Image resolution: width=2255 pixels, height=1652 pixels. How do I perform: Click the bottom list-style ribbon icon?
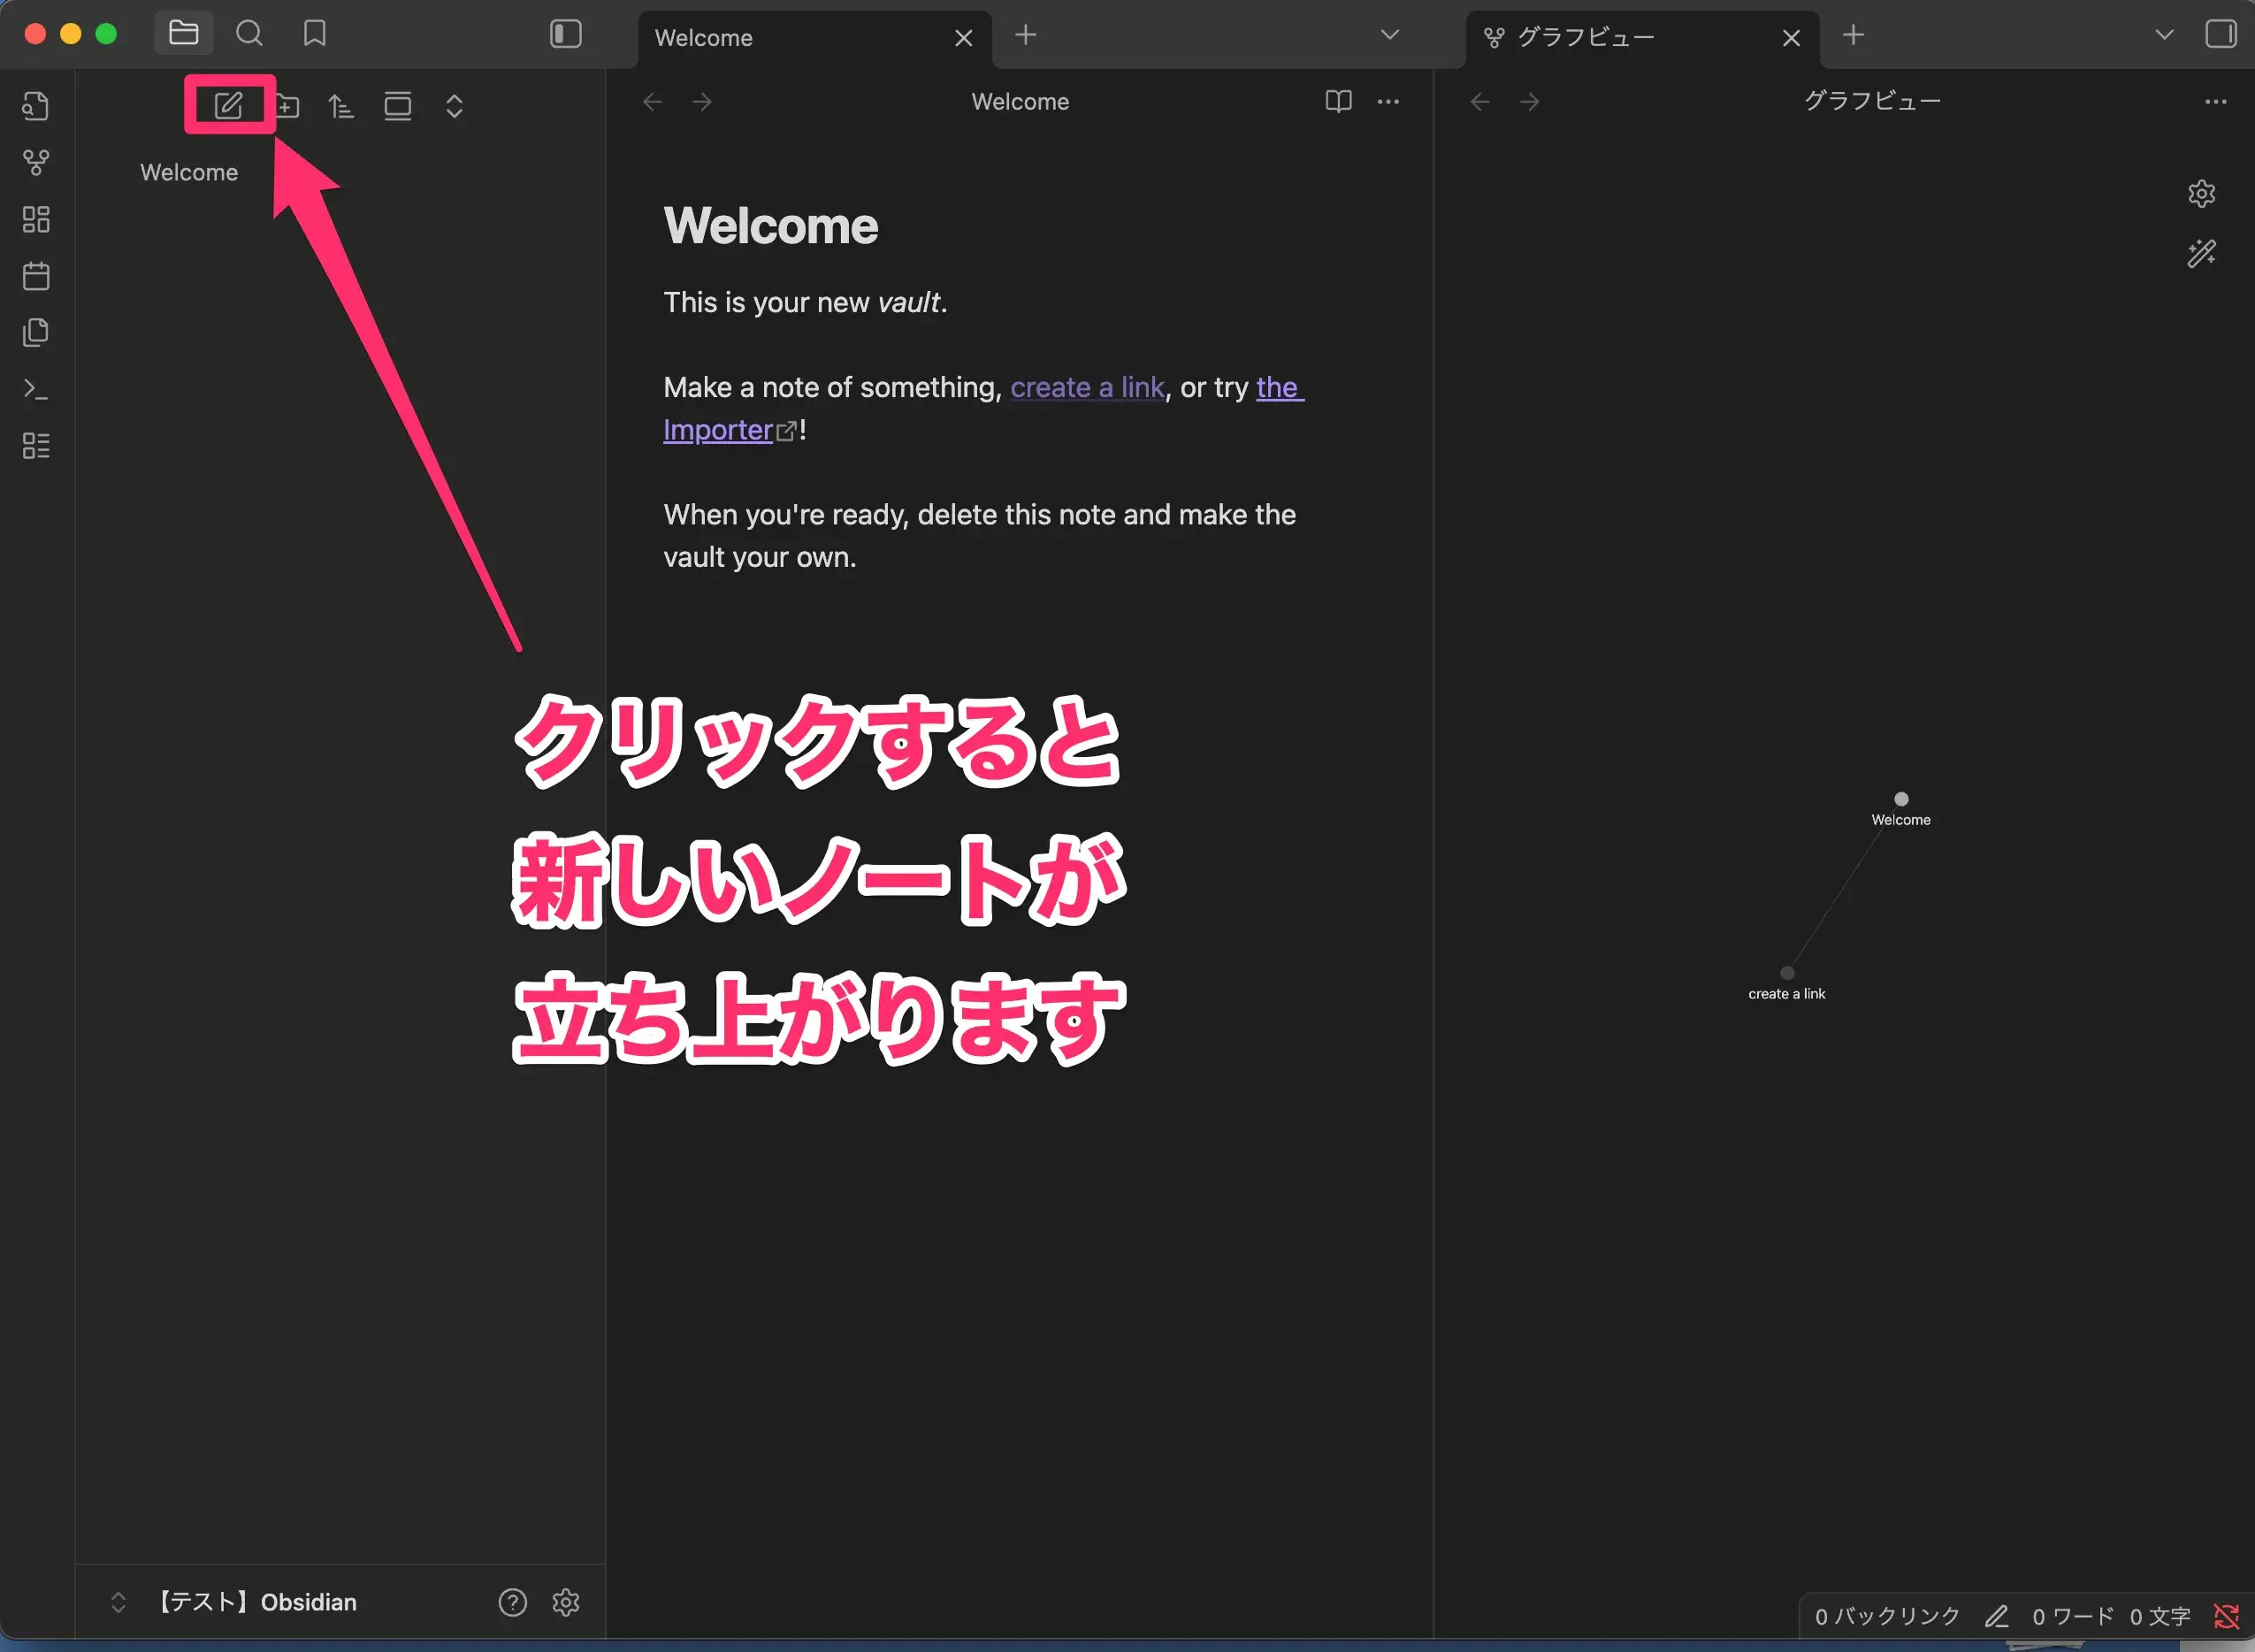(x=36, y=446)
